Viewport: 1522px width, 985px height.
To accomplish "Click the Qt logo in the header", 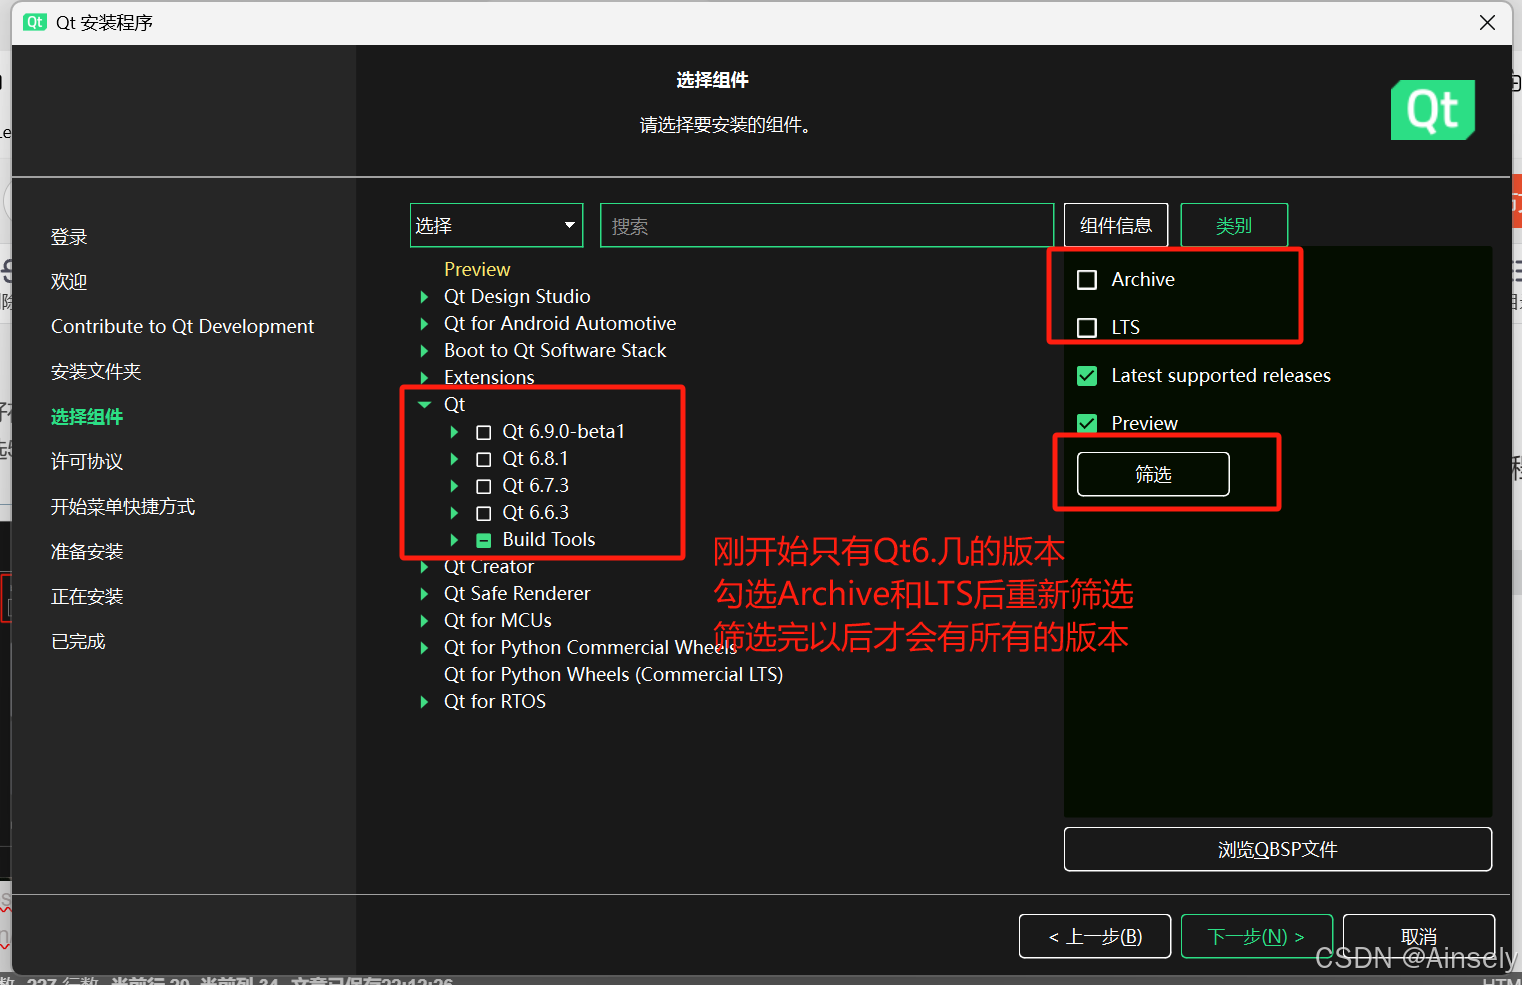I will [1432, 110].
